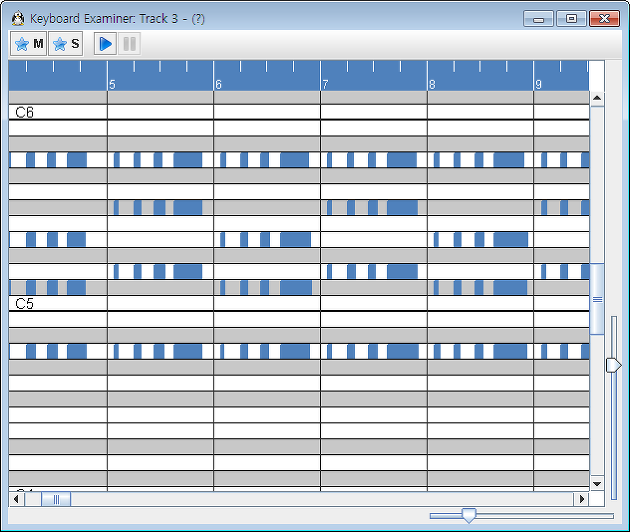
Task: Click measure 8 marker on the timeline ruler
Action: (x=432, y=84)
